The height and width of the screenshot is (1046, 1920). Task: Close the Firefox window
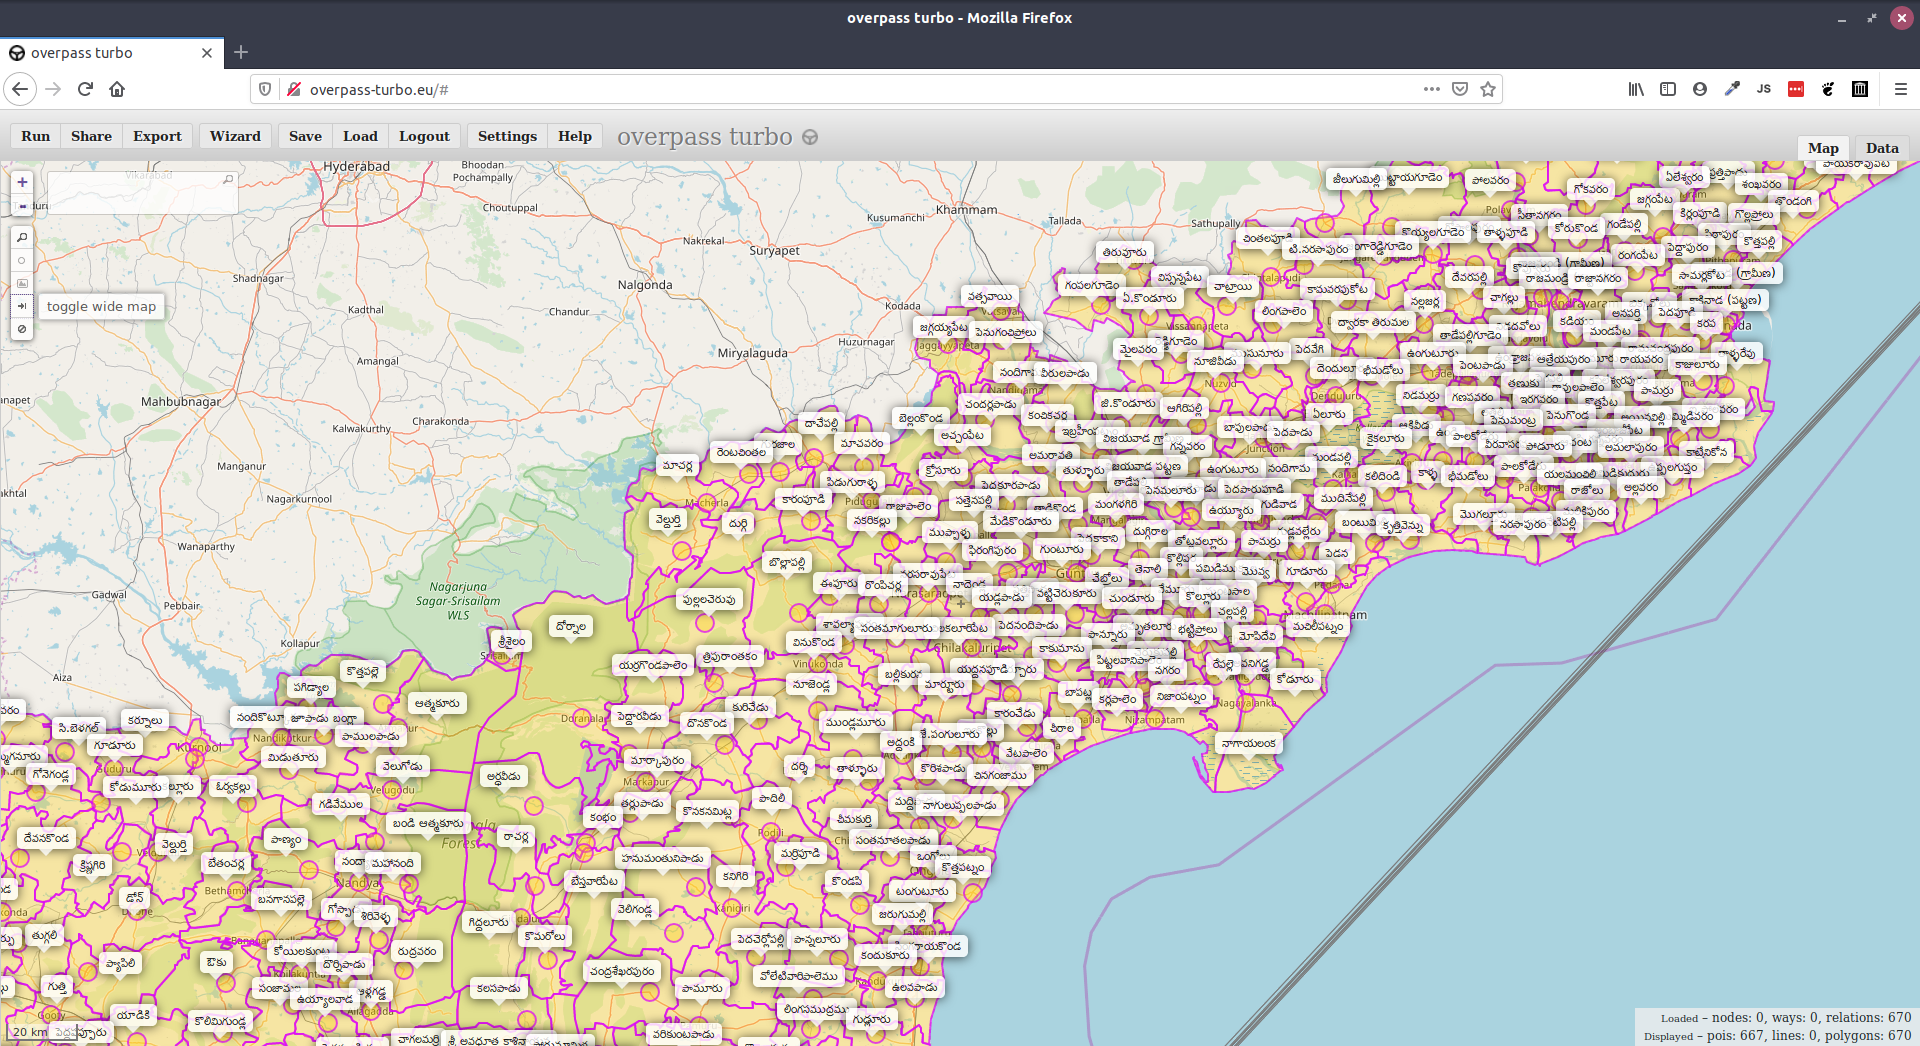pyautogui.click(x=1901, y=18)
